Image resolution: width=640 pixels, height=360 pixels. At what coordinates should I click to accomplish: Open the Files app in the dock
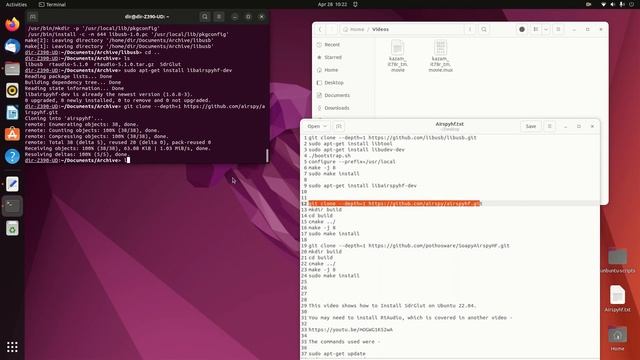(x=12, y=68)
